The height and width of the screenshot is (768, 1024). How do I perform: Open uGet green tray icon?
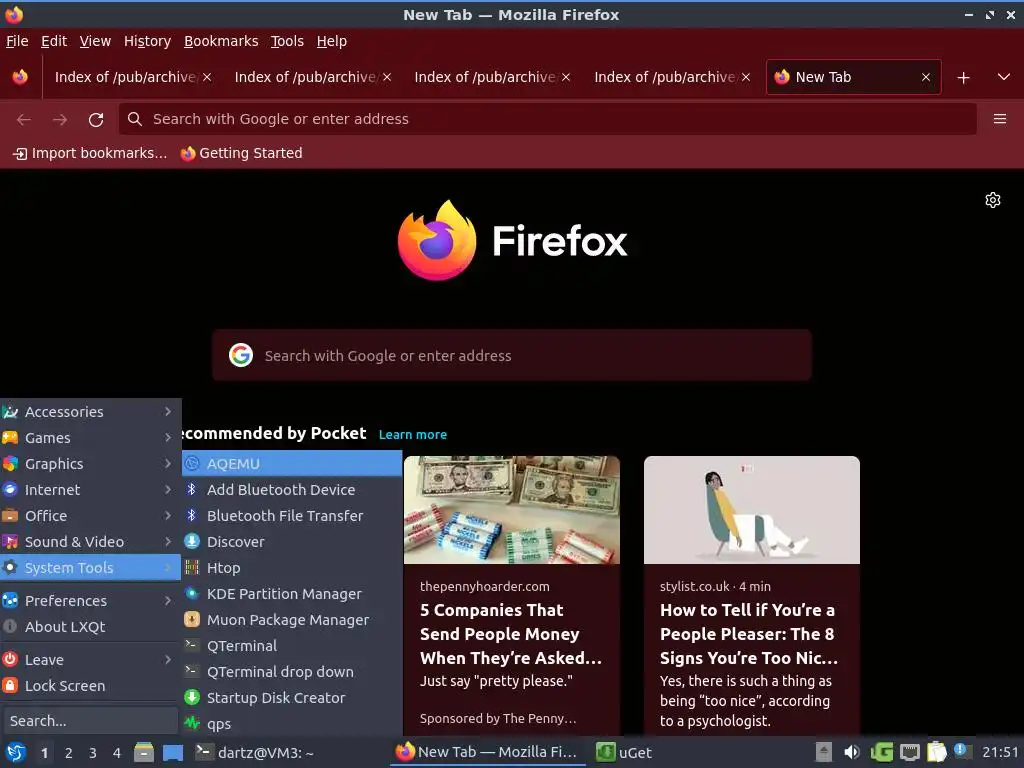(882, 752)
